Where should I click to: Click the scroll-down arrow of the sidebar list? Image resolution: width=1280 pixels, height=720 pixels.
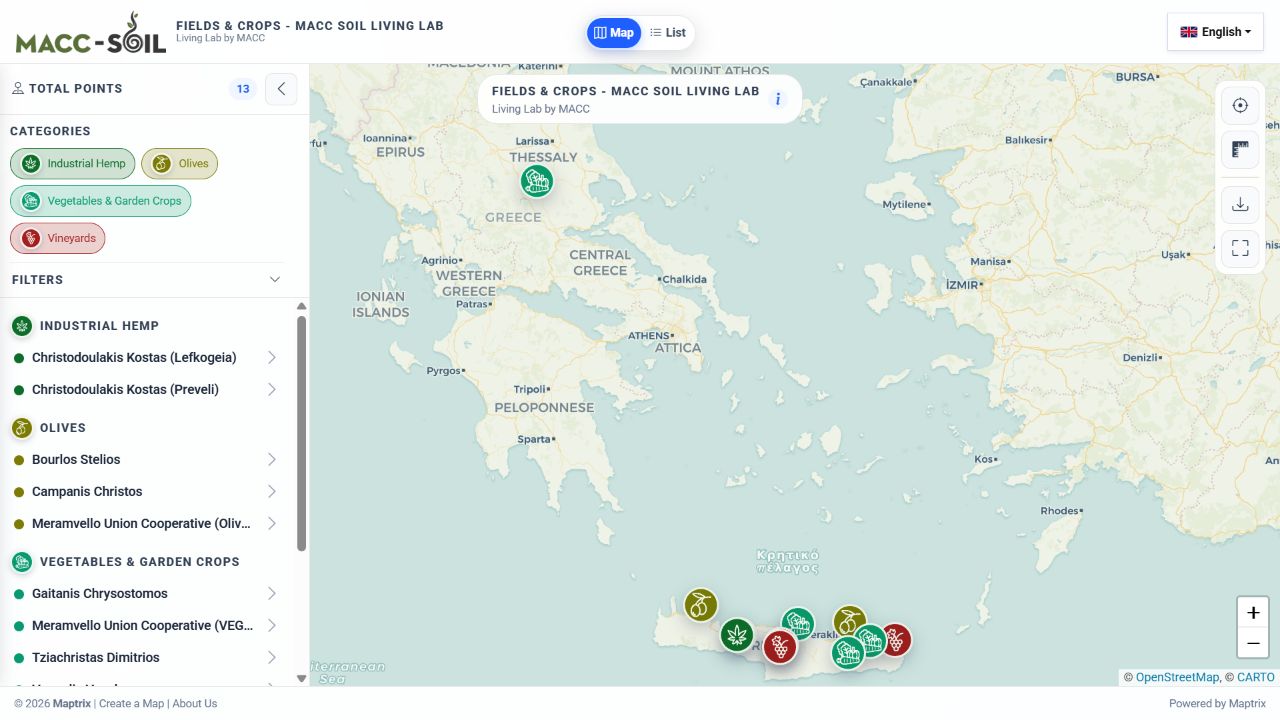[301, 679]
